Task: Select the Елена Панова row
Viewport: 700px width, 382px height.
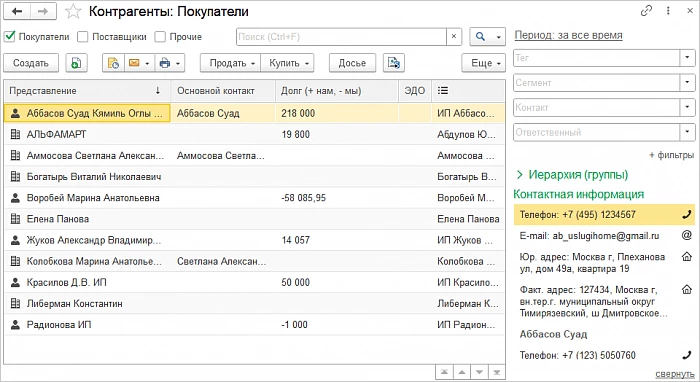Action: 254,219
